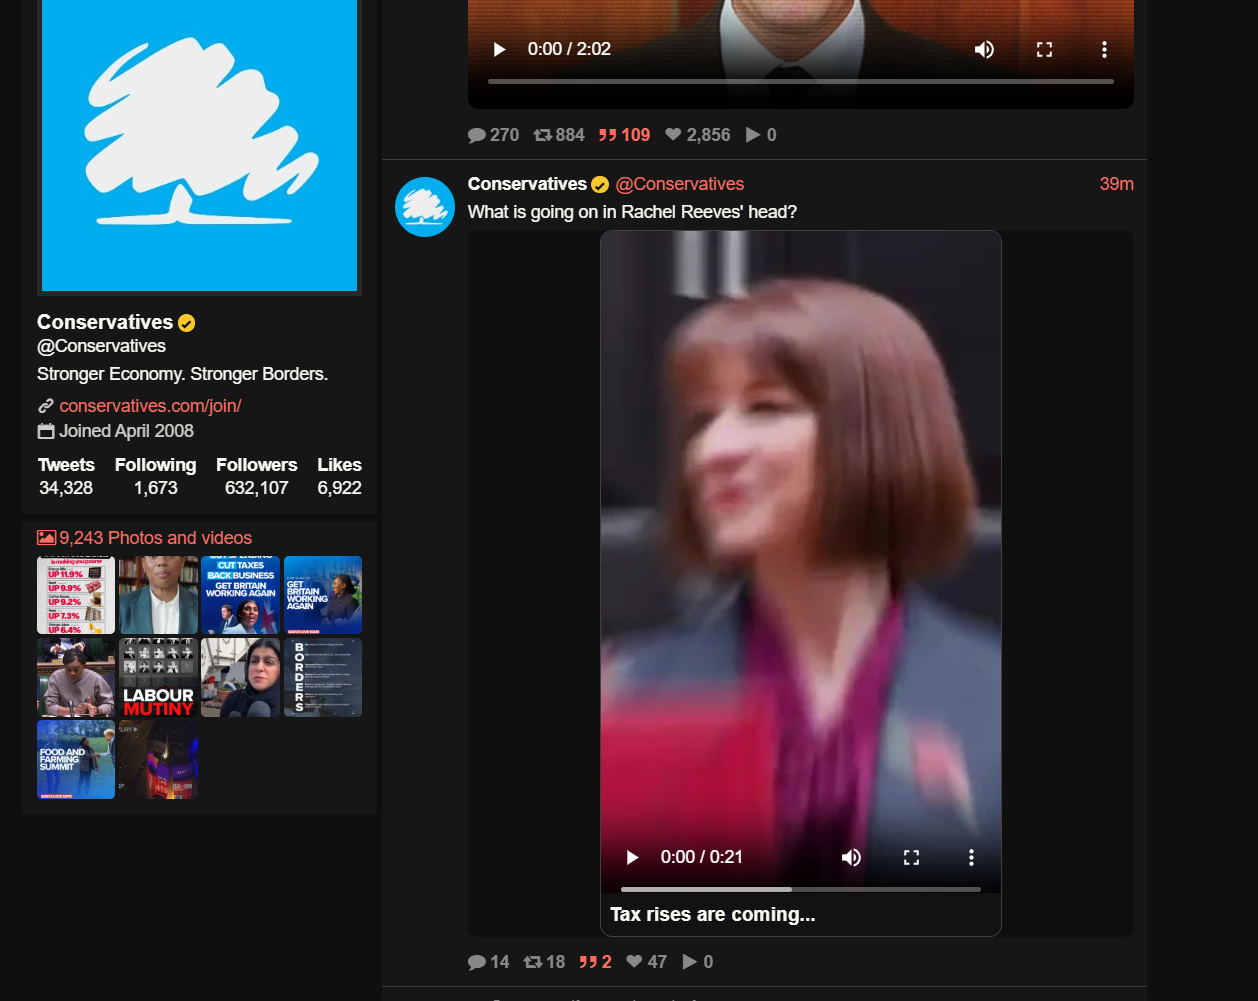Open the Conservatives avatar on the Rachel Reeves tweet
1258x1001 pixels.
tap(425, 207)
